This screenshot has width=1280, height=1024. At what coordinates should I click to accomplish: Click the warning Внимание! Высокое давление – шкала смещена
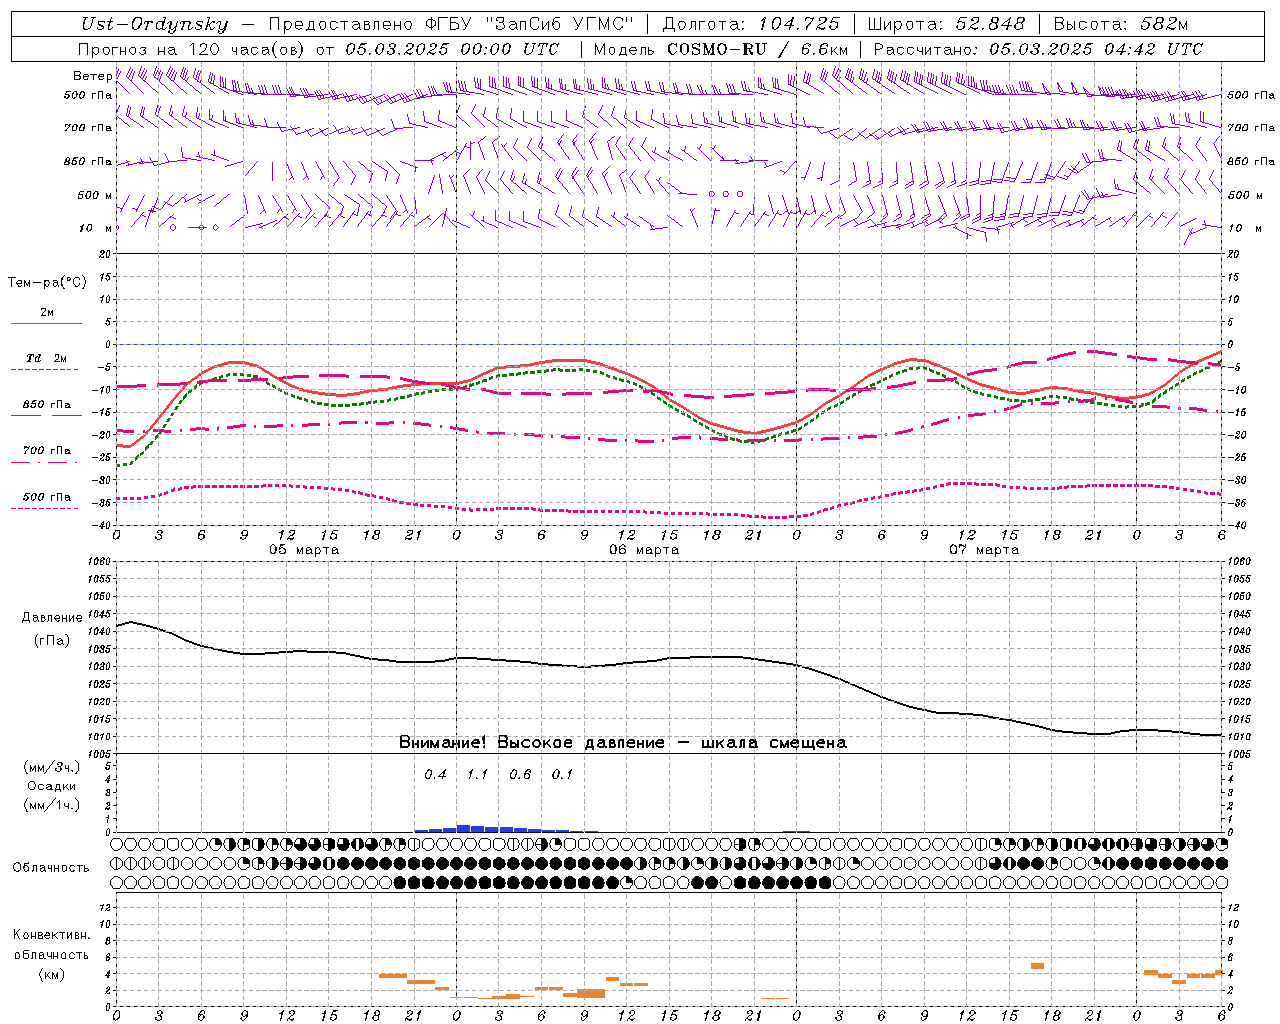click(x=622, y=743)
